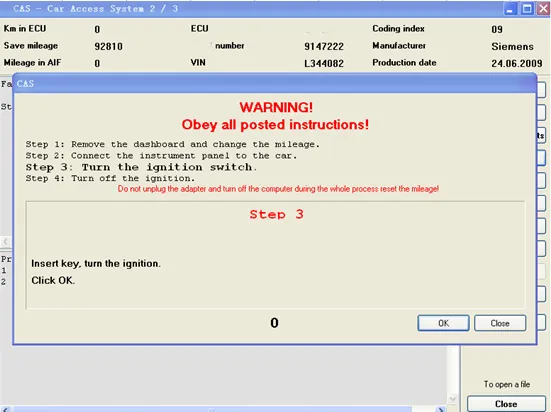551x412 pixels.
Task: Click the 'Step 3: Turn the ignition switch' line
Action: (x=141, y=167)
